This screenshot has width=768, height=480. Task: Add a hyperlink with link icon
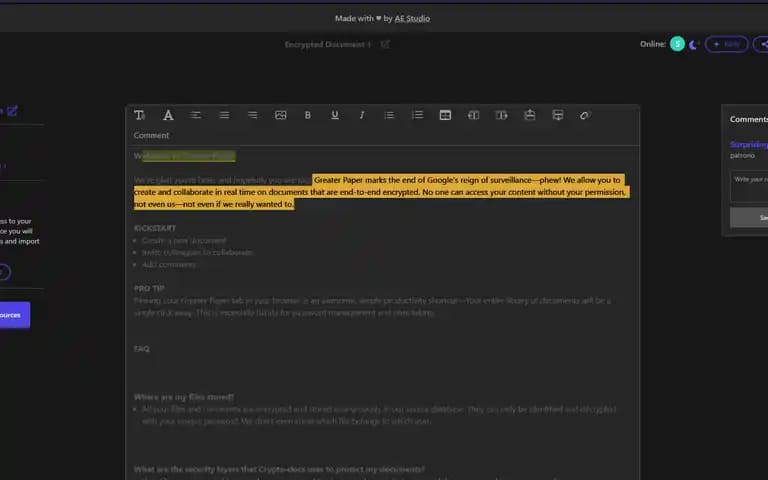584,116
